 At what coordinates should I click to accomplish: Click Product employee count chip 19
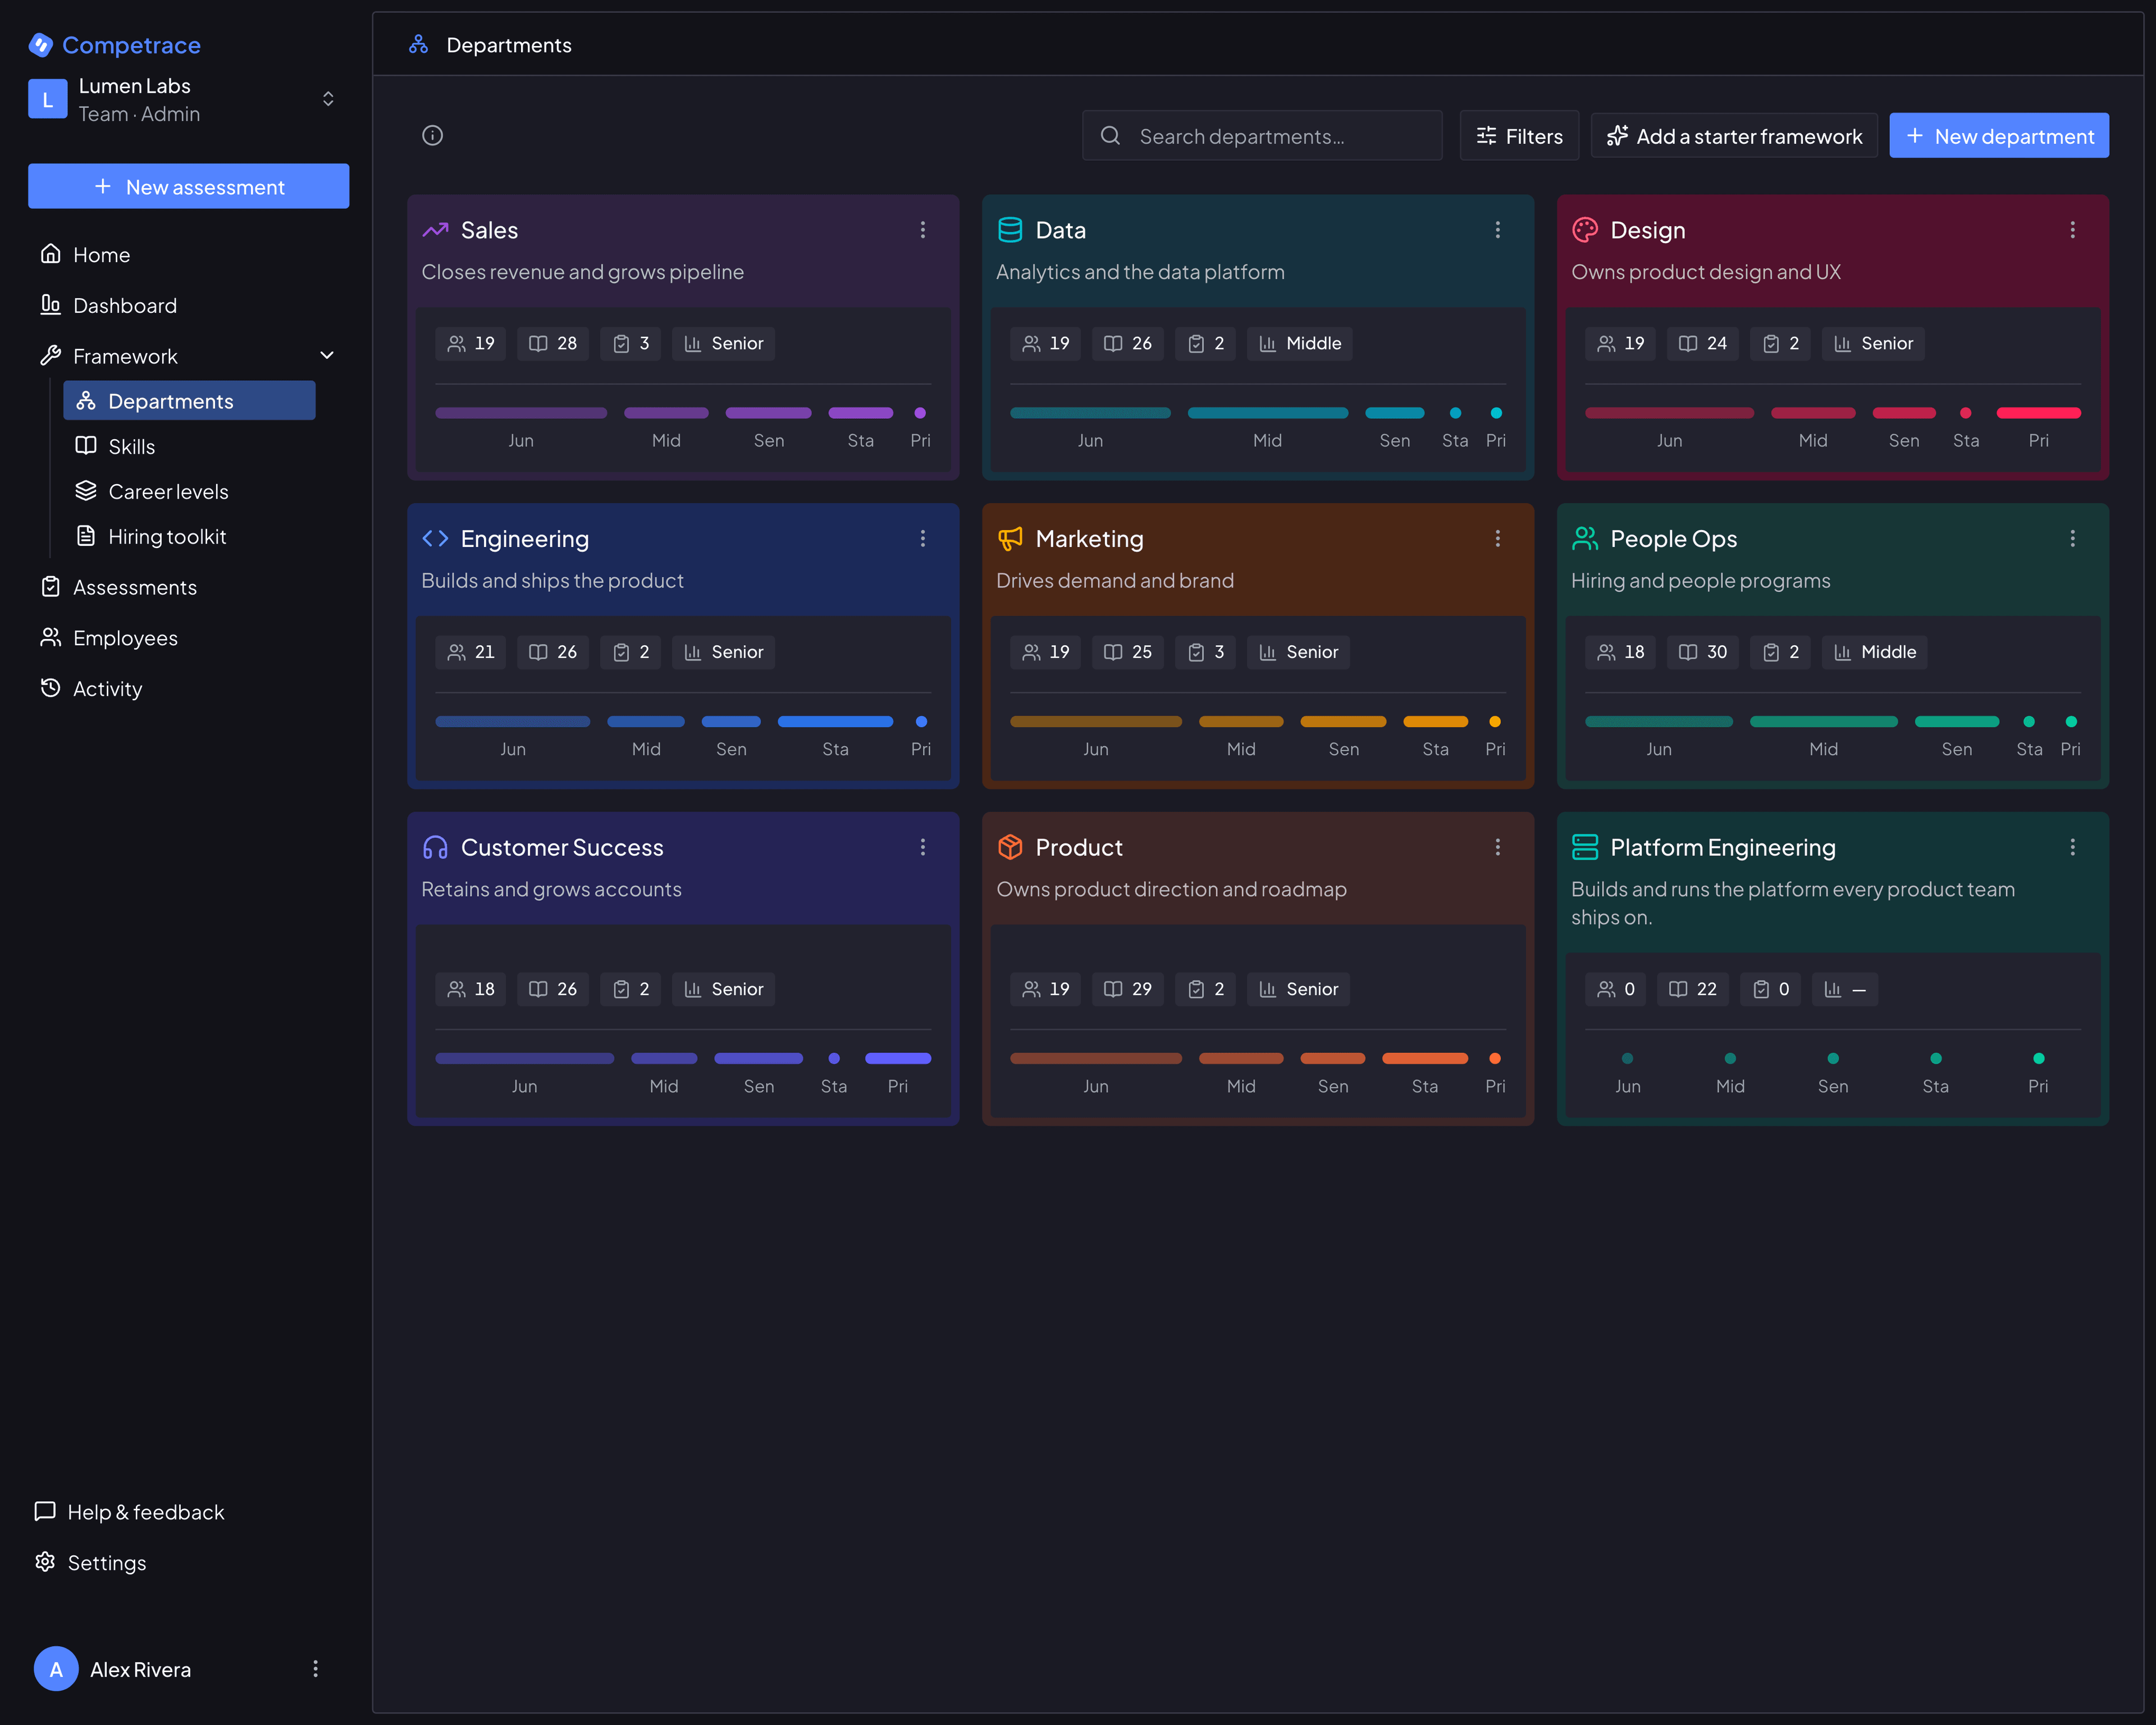coord(1045,989)
